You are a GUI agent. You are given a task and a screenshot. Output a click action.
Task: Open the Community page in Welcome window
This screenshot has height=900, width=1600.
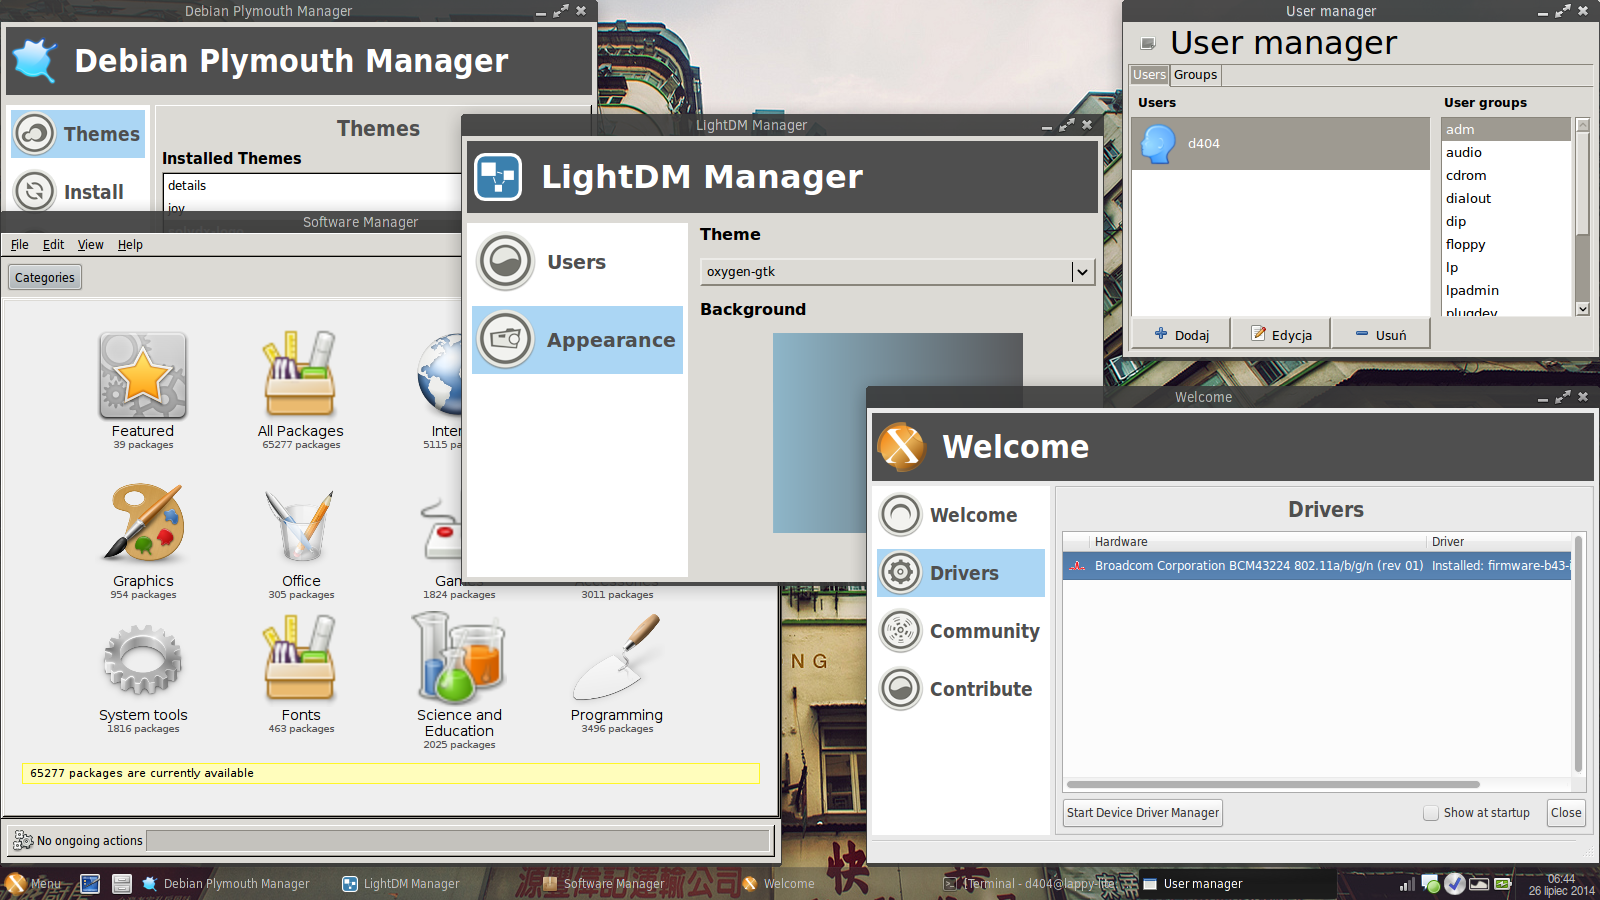961,631
